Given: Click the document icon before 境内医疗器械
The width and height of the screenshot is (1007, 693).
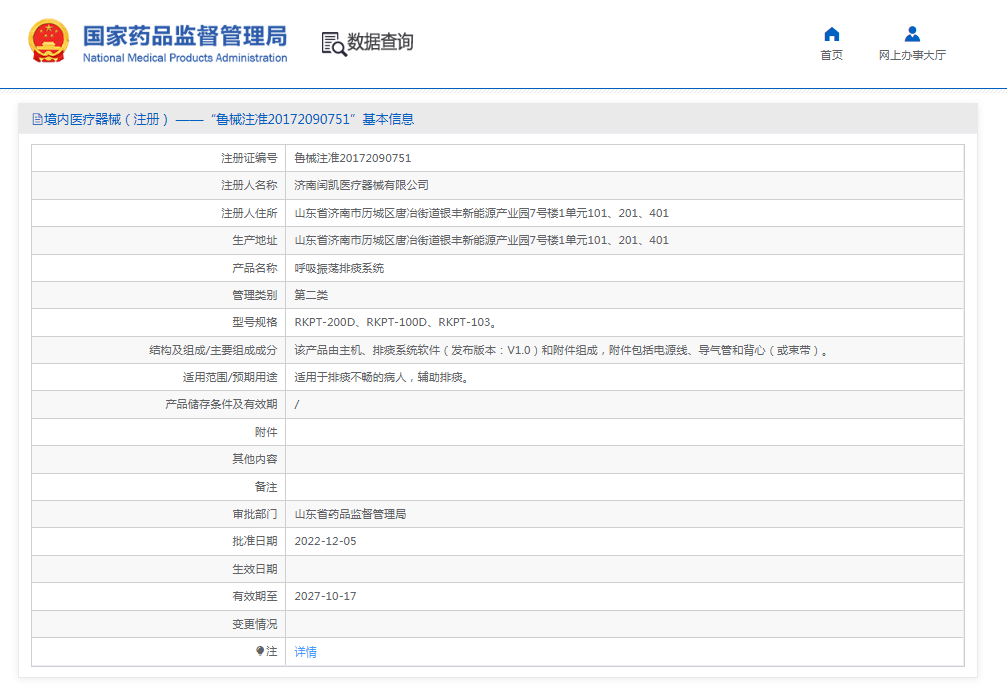Looking at the screenshot, I should (37, 119).
